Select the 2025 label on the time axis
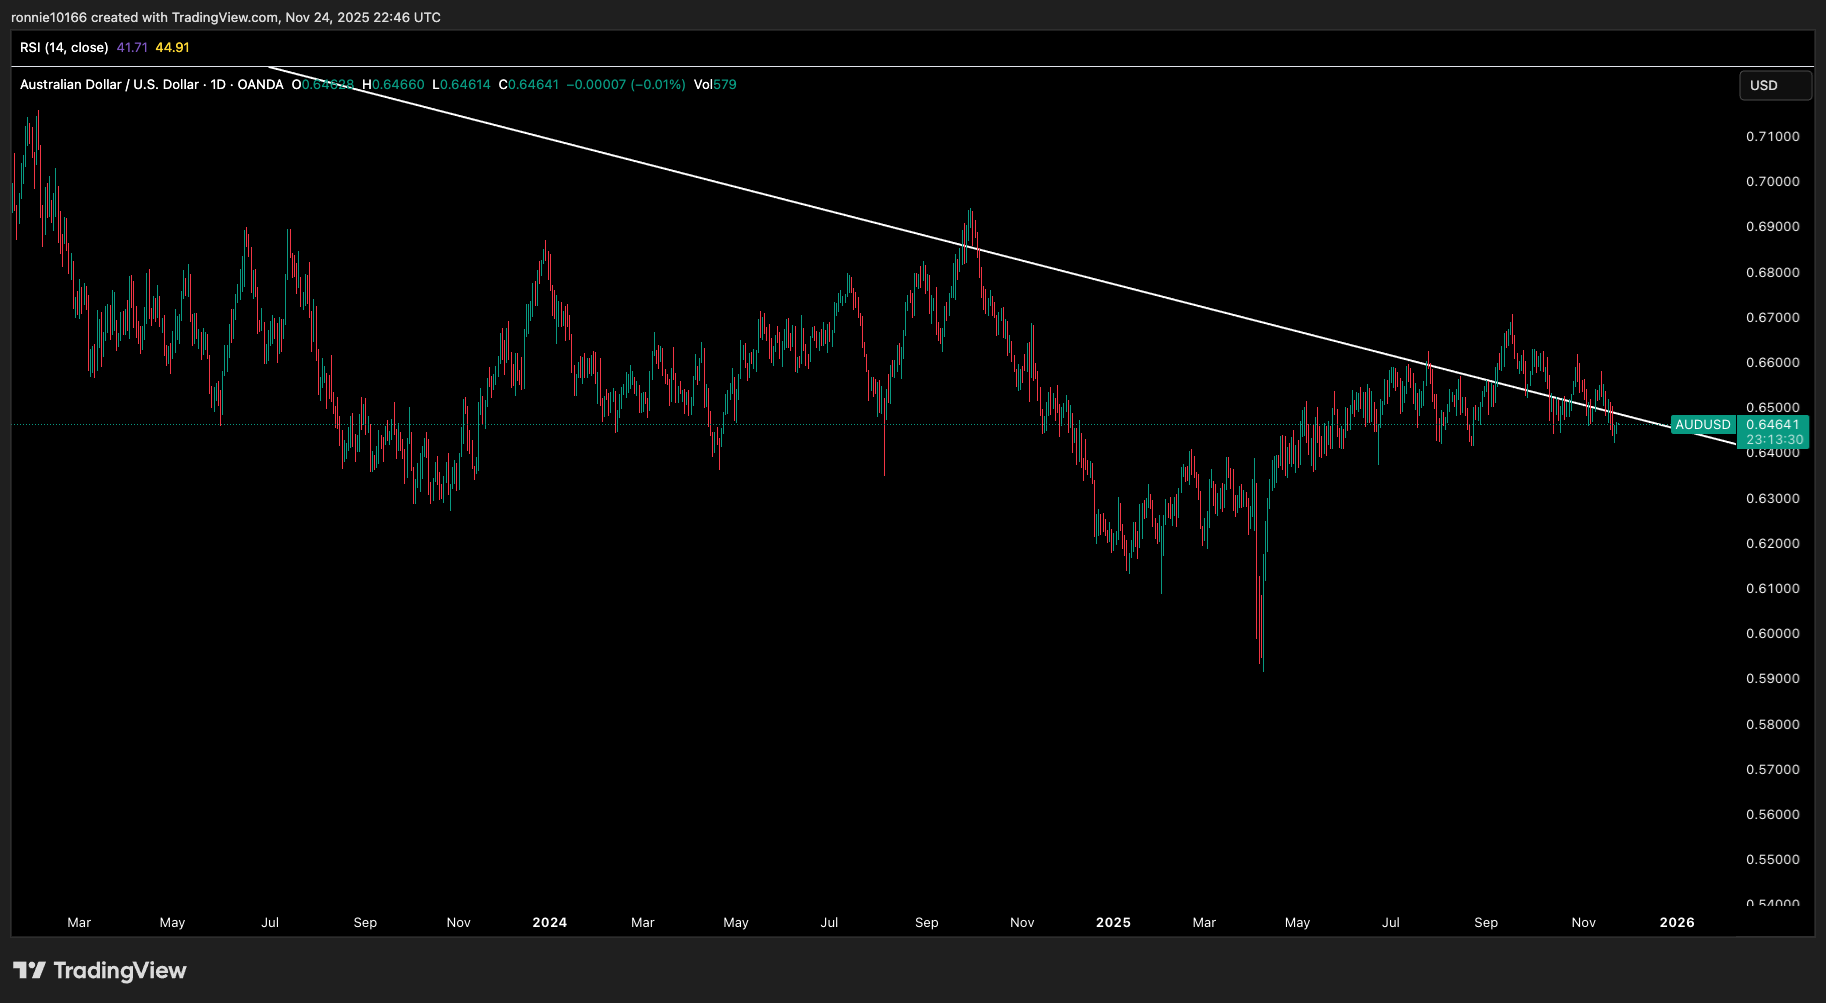This screenshot has height=1003, width=1826. tap(1113, 922)
